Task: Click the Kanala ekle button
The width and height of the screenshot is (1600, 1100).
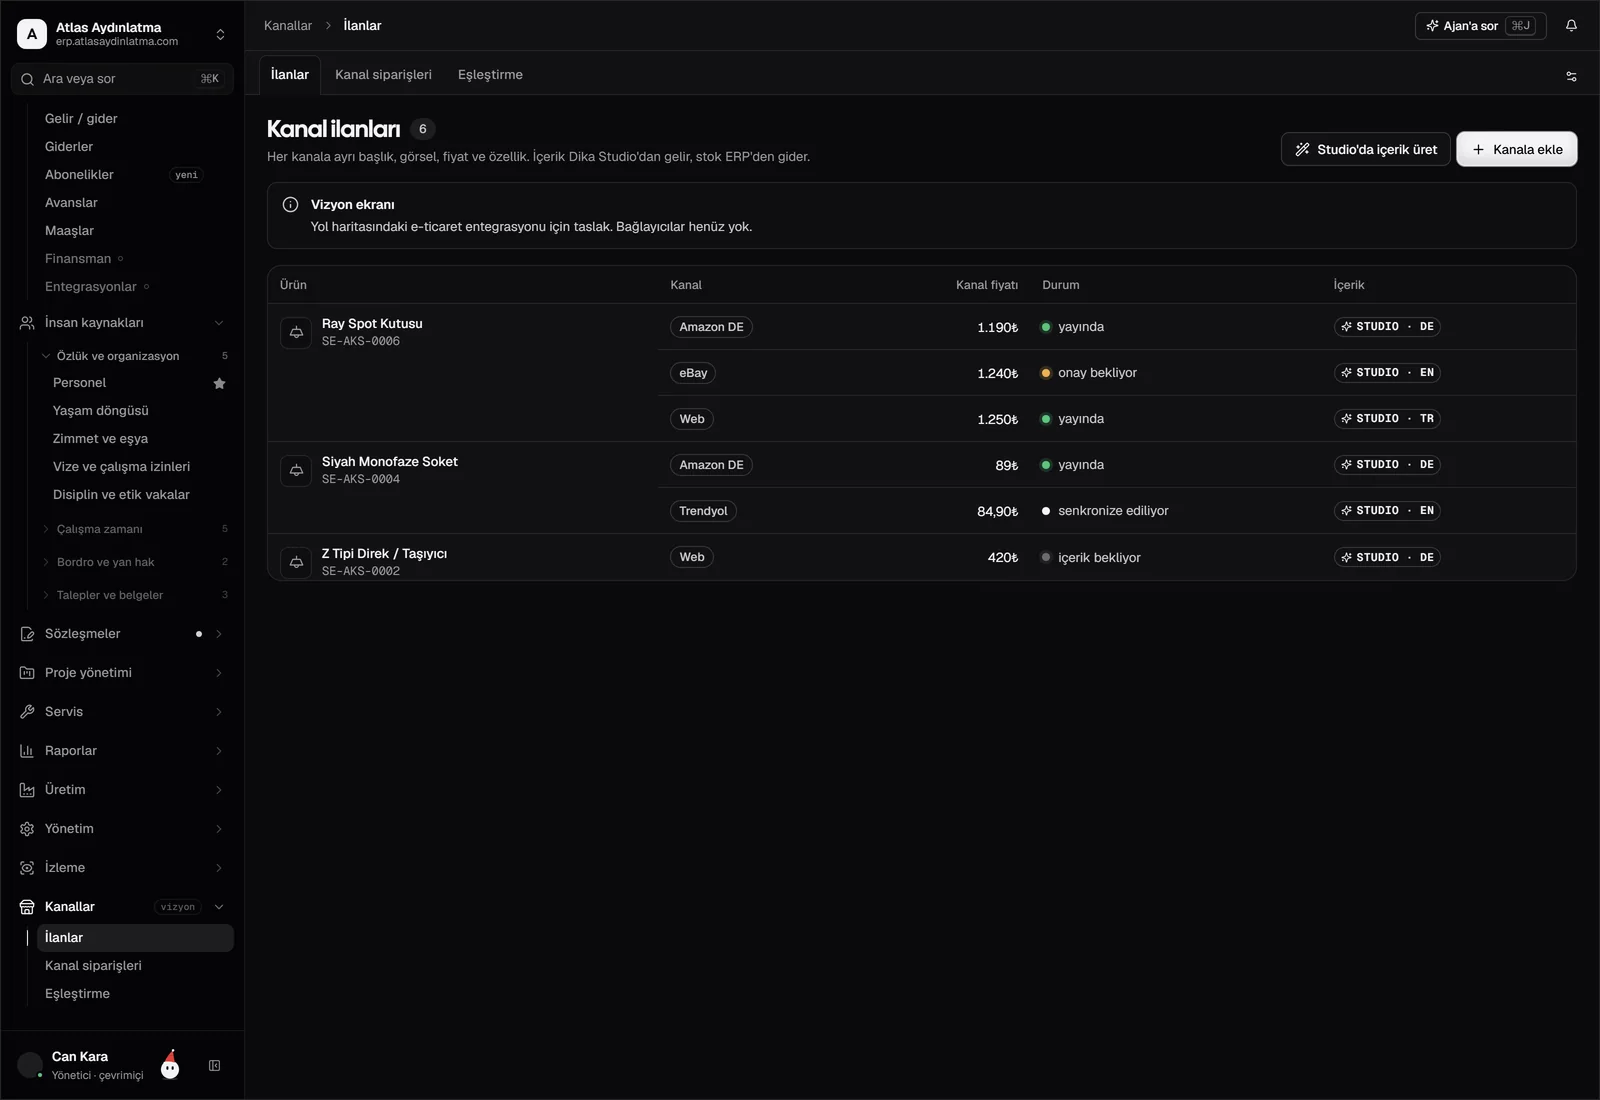Action: click(1517, 149)
